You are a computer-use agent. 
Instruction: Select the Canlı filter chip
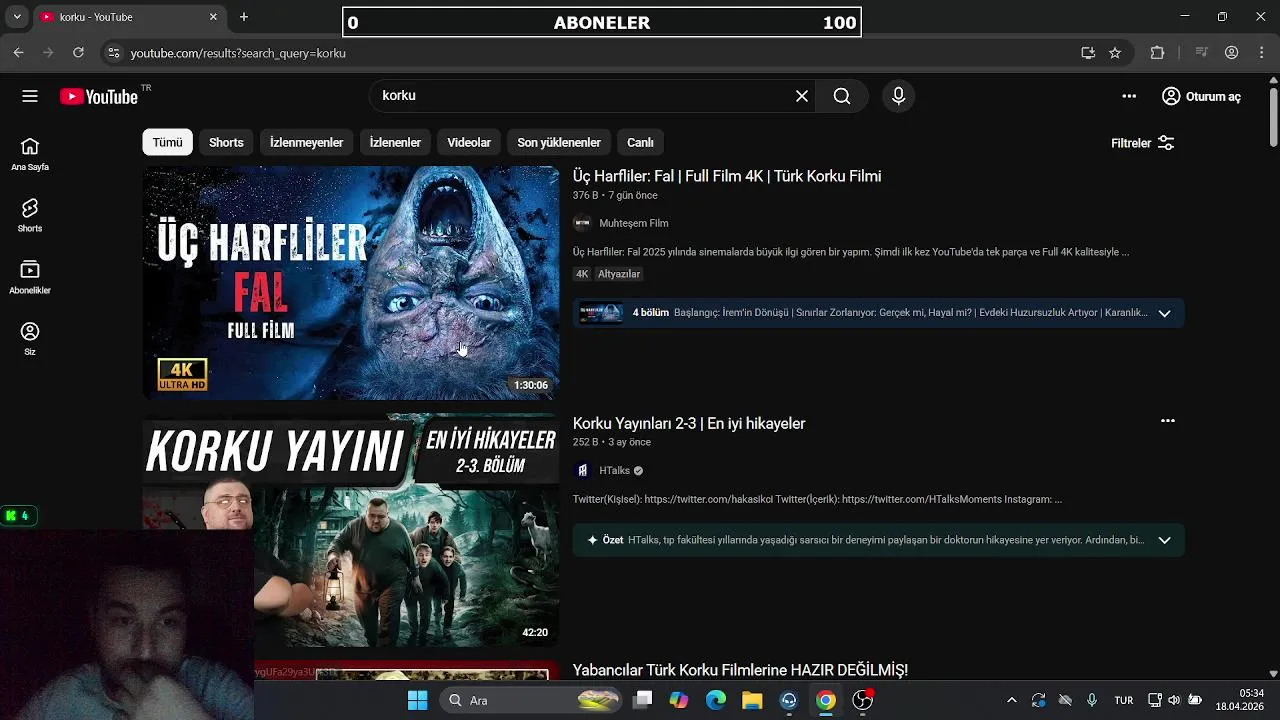pos(640,142)
